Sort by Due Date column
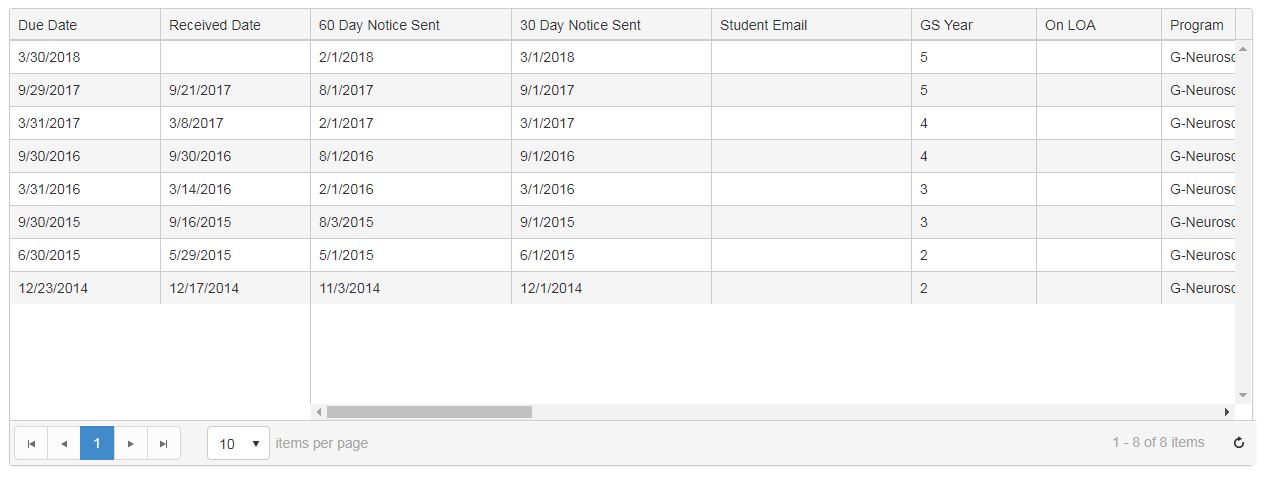Image resolution: width=1269 pixels, height=479 pixels. coord(47,25)
